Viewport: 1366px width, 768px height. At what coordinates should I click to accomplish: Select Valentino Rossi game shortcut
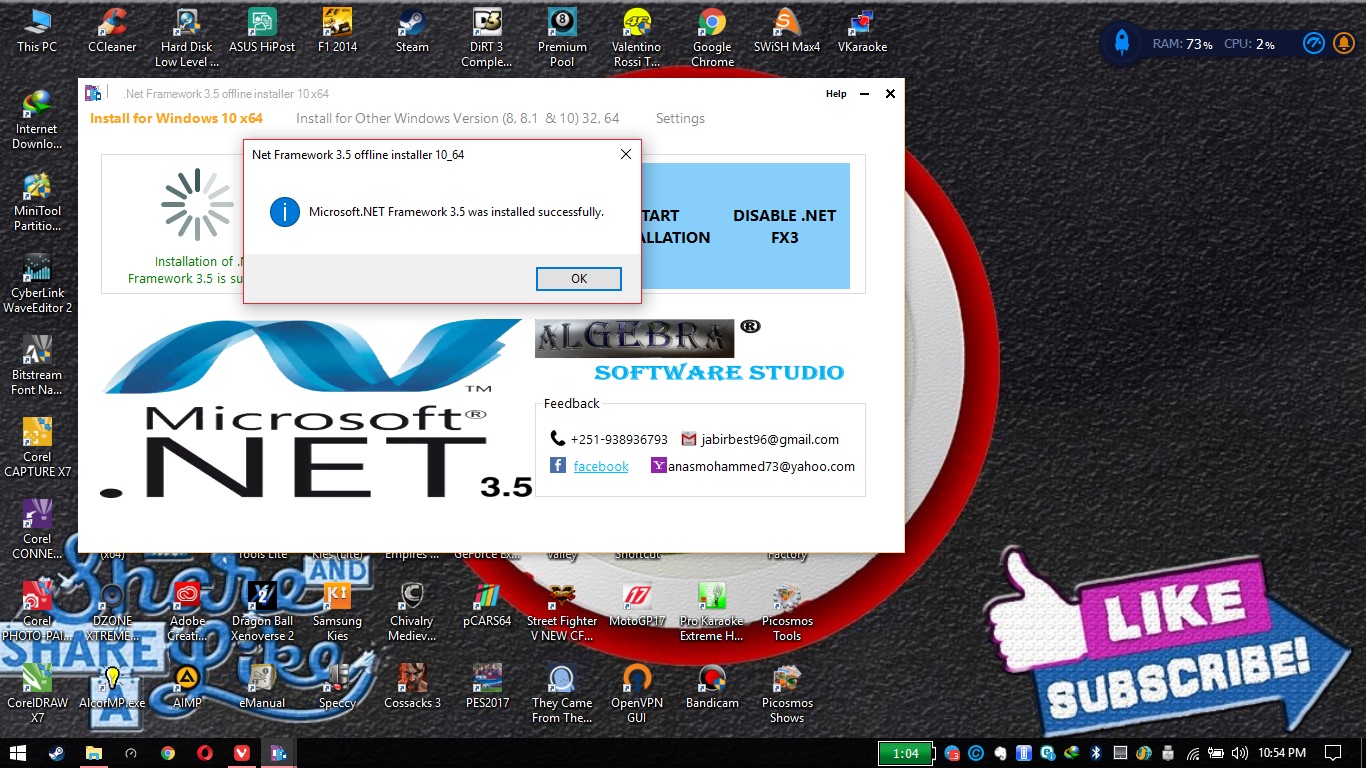(637, 38)
